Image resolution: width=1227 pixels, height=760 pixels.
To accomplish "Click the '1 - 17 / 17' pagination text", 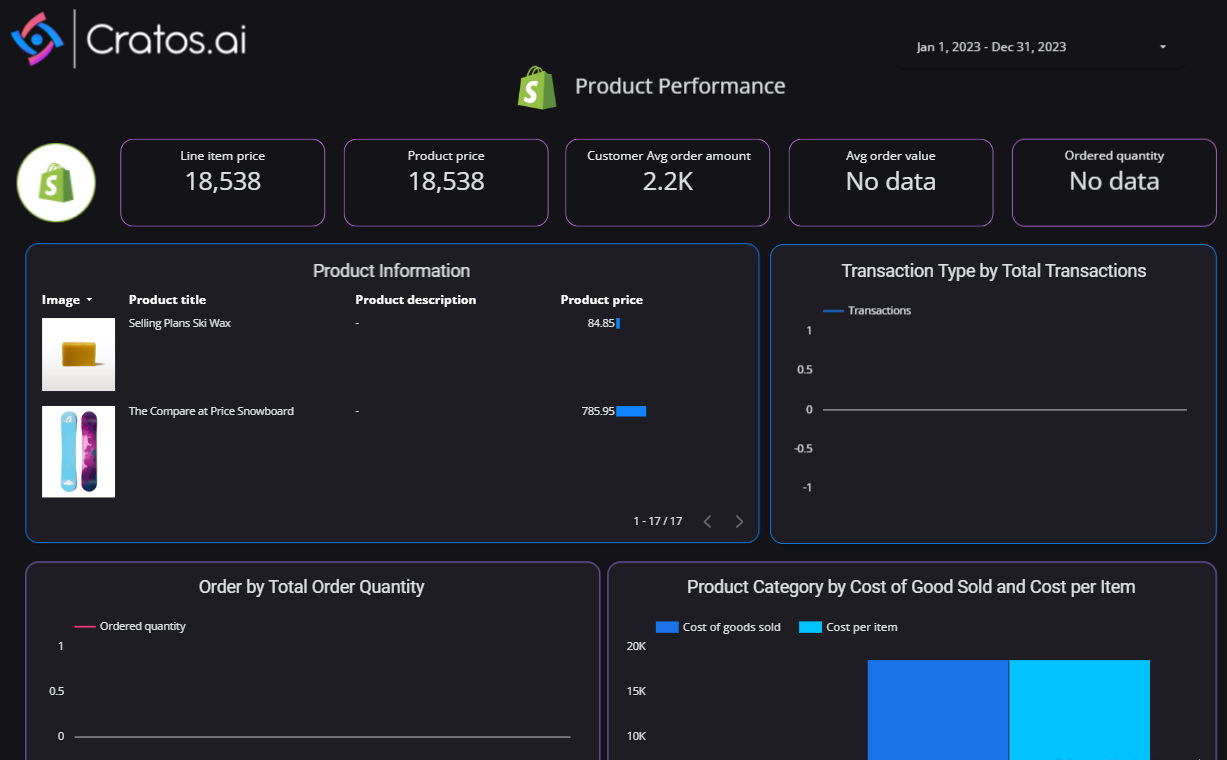I will coord(658,521).
